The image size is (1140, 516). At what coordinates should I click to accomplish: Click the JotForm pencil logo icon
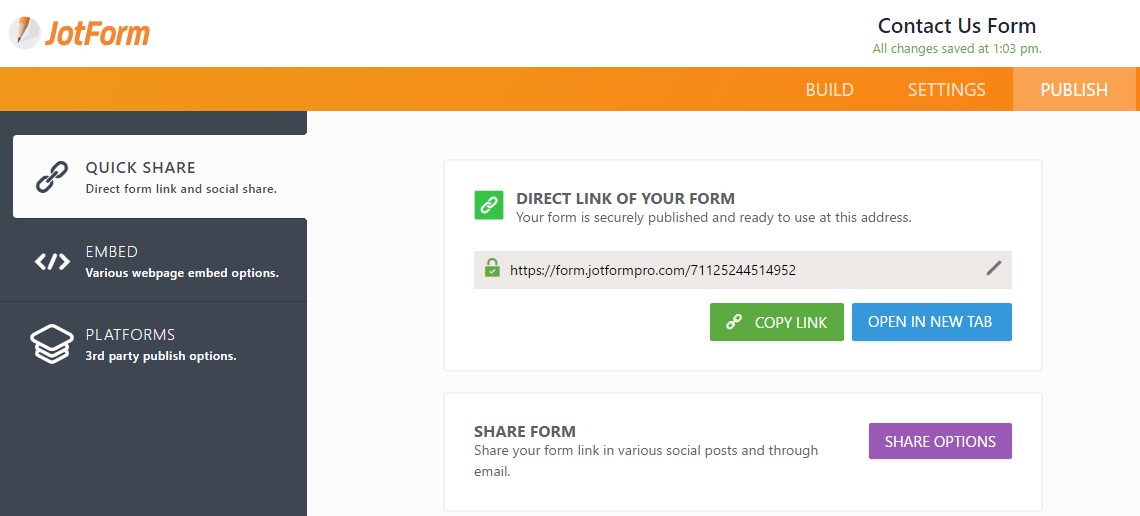25,32
